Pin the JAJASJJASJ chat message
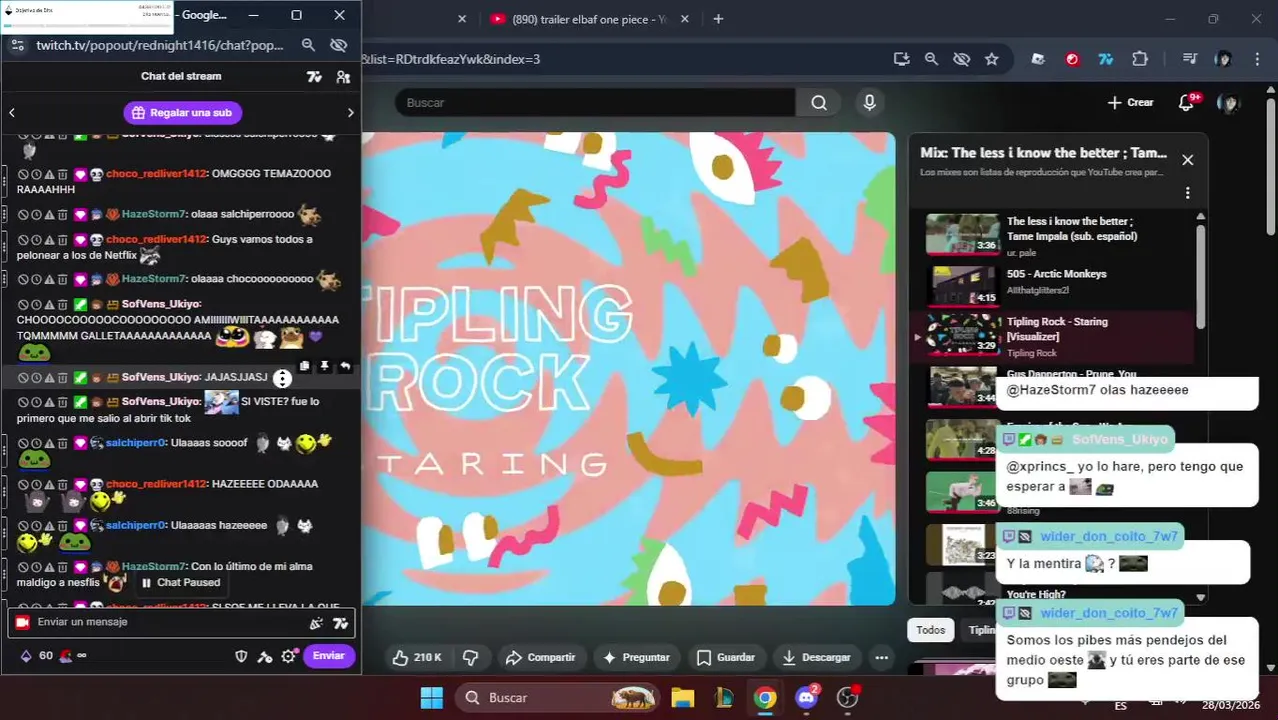The height and width of the screenshot is (720, 1278). point(324,367)
